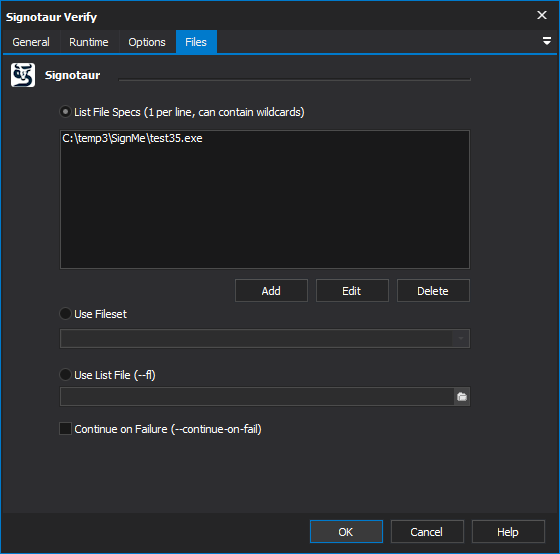The image size is (560, 554).
Task: Go to the Options tab
Action: point(147,42)
